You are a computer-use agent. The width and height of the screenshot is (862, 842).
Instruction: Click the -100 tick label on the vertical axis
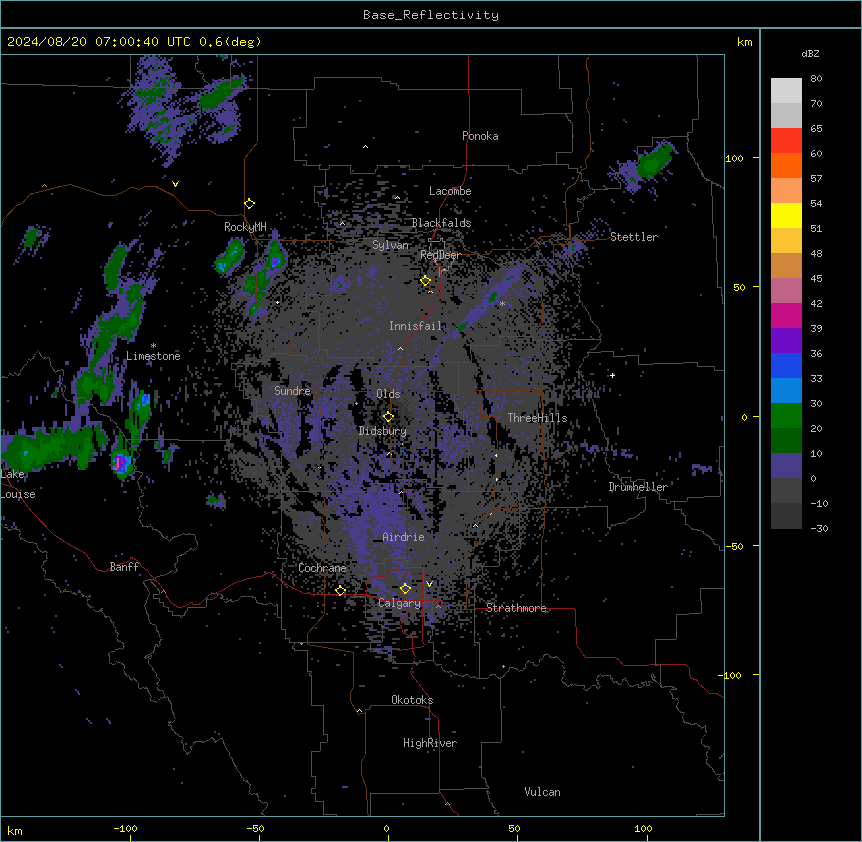(x=731, y=675)
